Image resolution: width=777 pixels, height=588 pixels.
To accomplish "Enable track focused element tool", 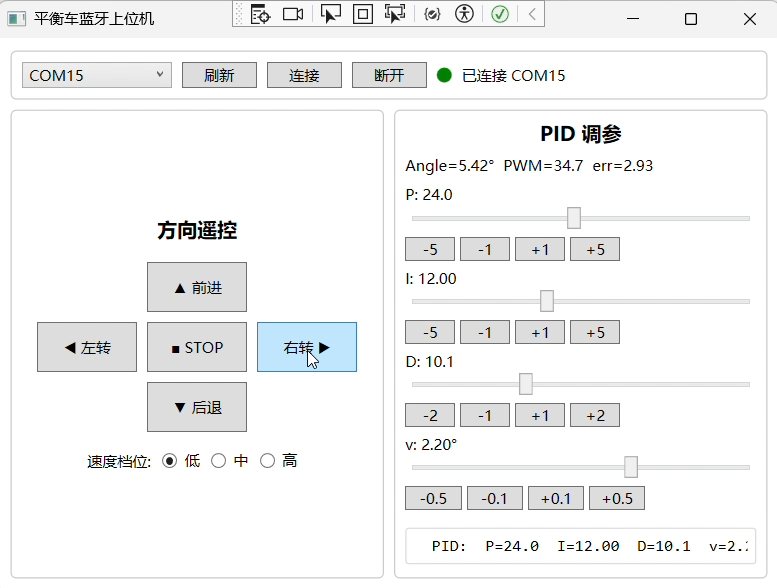I will pyautogui.click(x=395, y=14).
